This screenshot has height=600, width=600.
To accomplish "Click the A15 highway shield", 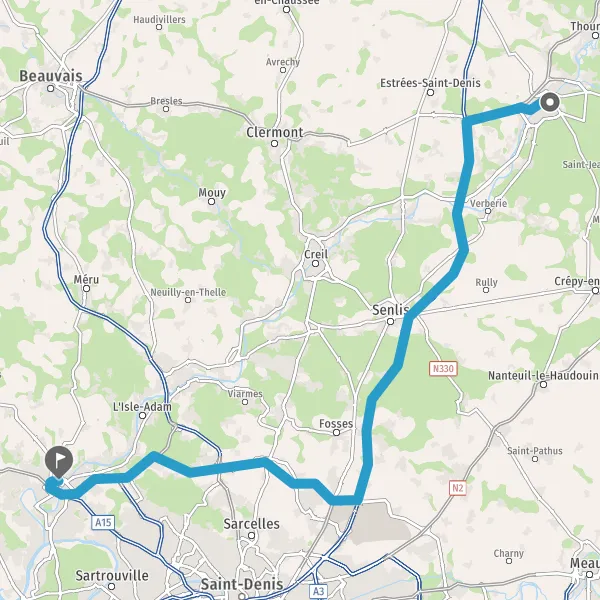I will (x=103, y=522).
